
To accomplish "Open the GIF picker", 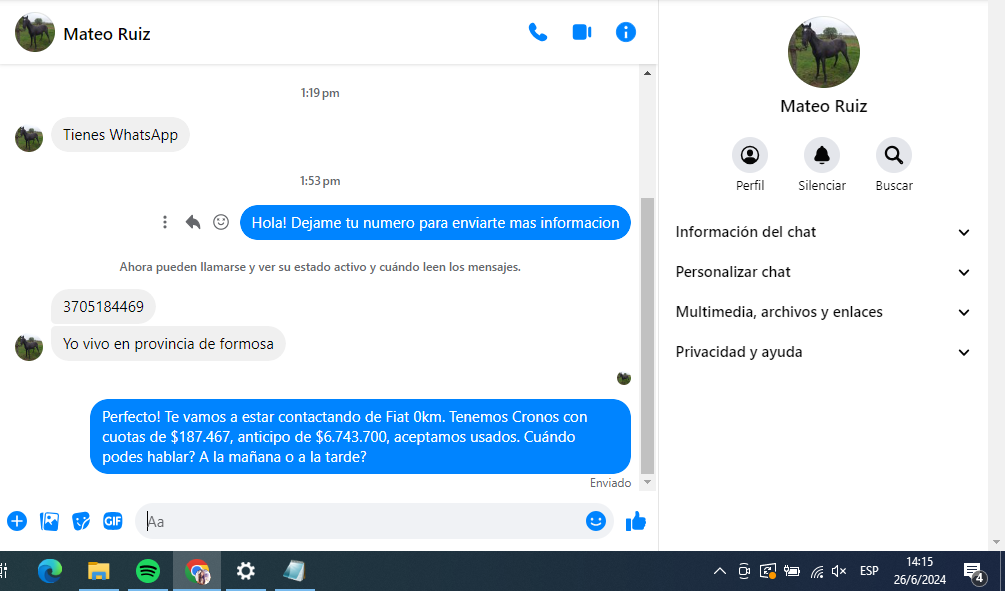I will pyautogui.click(x=113, y=521).
